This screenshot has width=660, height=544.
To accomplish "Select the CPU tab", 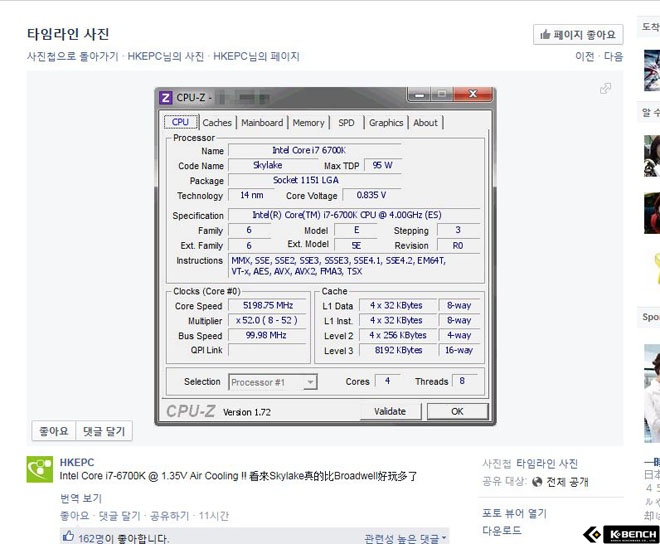I will (x=181, y=122).
